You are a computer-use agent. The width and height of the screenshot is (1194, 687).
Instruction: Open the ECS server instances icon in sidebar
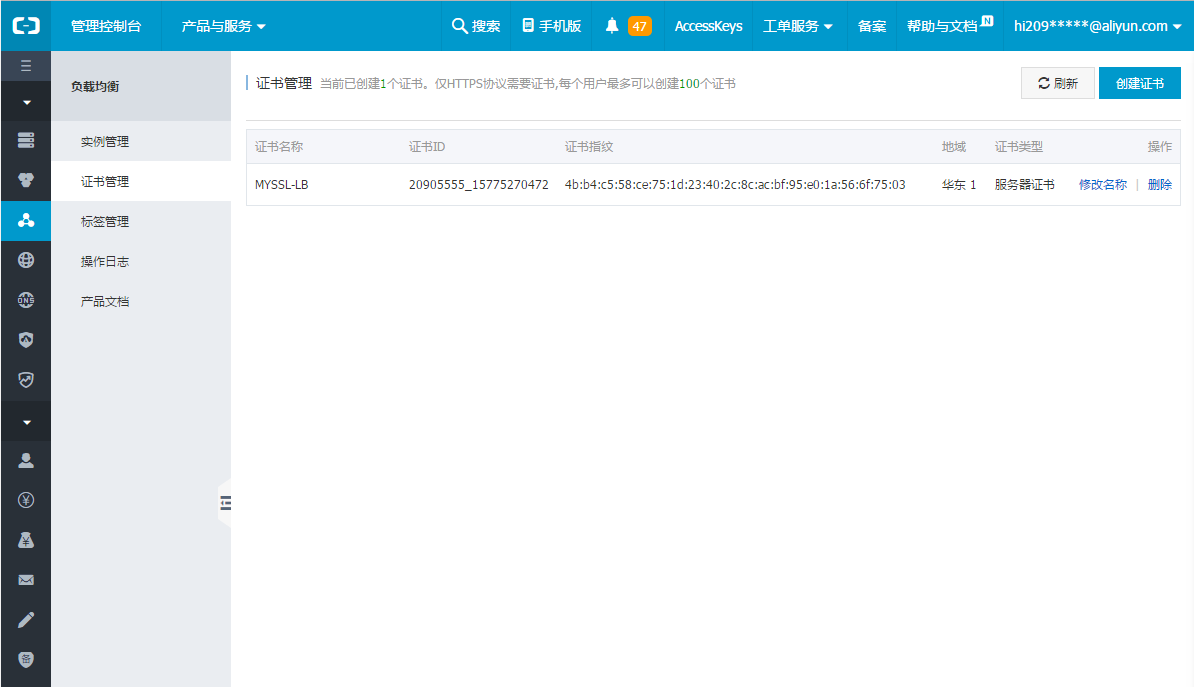(26, 140)
